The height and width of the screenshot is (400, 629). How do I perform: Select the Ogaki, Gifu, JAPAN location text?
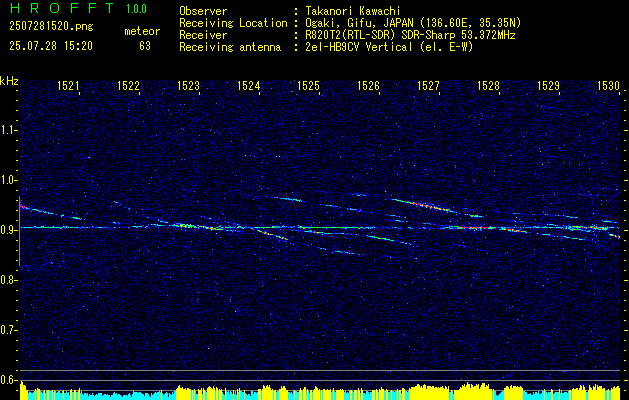click(x=413, y=23)
